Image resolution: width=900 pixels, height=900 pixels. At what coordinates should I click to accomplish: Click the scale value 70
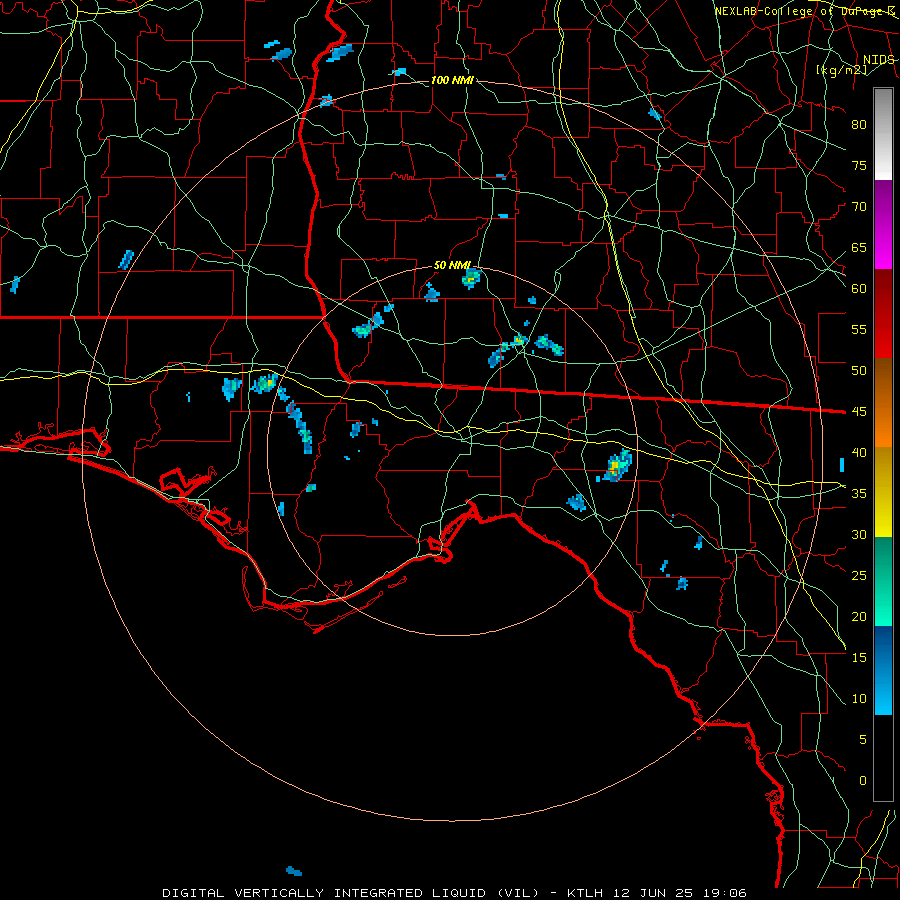859,207
